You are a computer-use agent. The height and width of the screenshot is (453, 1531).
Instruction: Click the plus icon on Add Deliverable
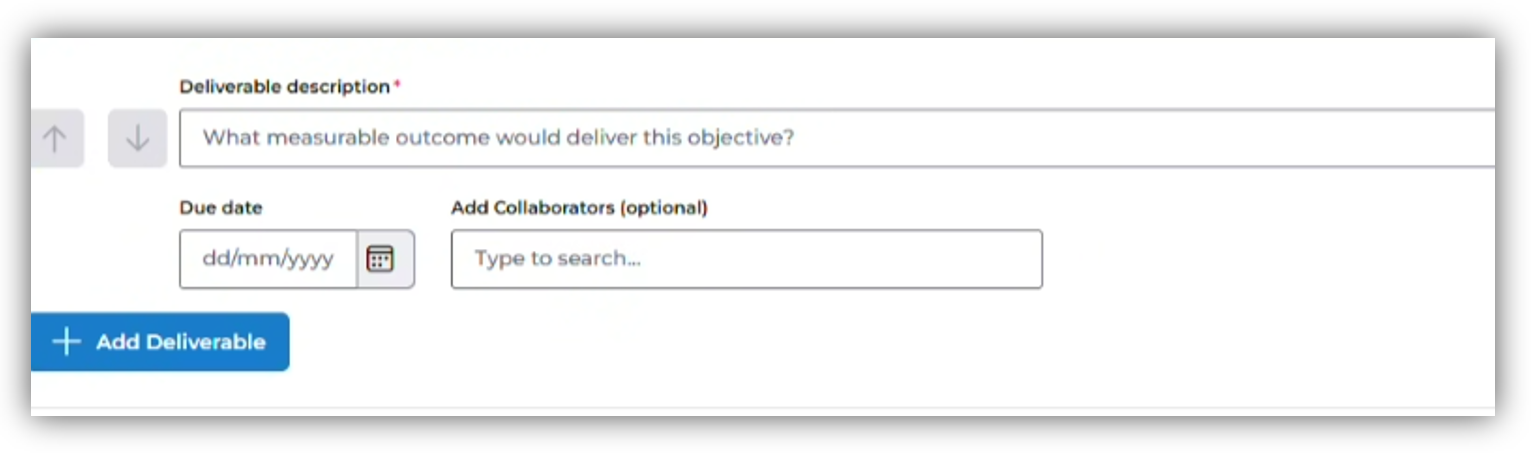[x=66, y=342]
